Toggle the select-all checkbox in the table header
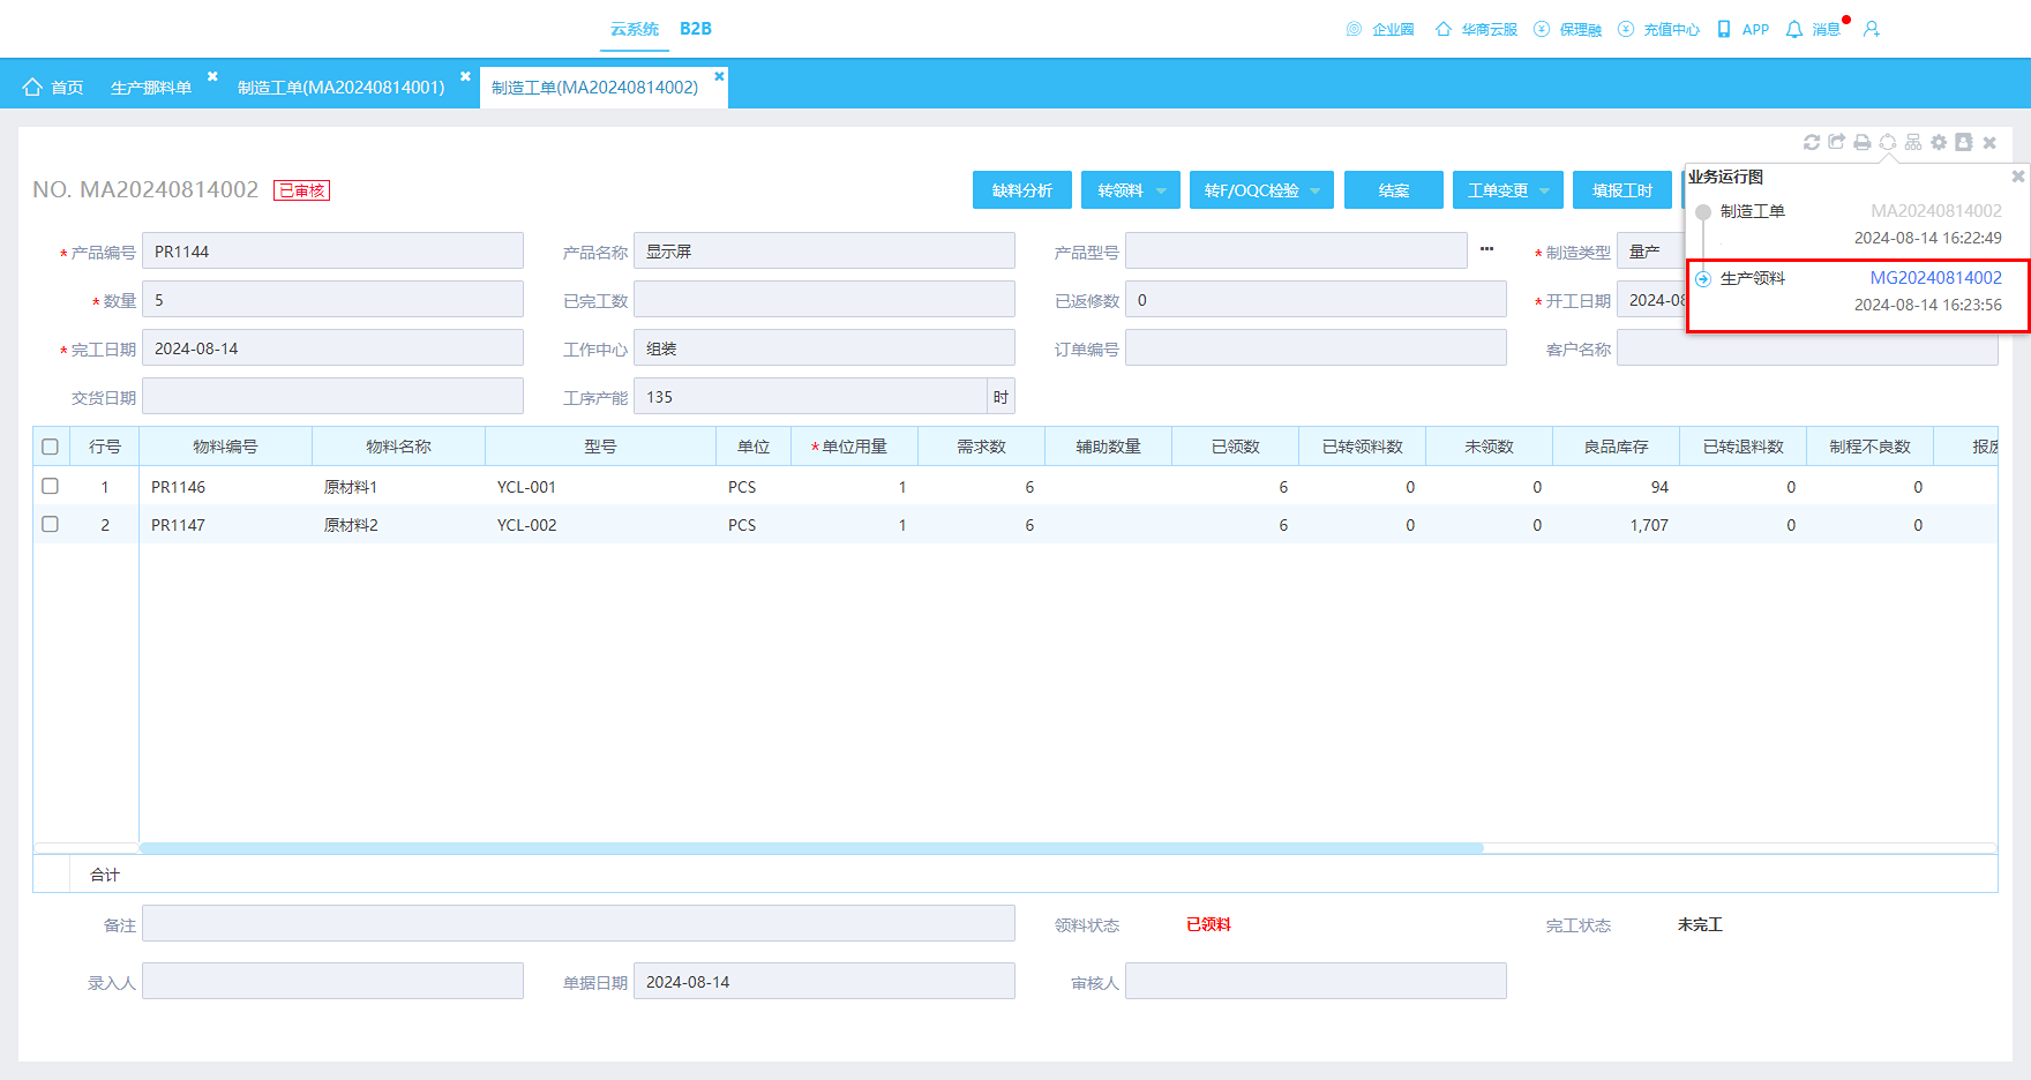The image size is (2031, 1080). coord(50,446)
